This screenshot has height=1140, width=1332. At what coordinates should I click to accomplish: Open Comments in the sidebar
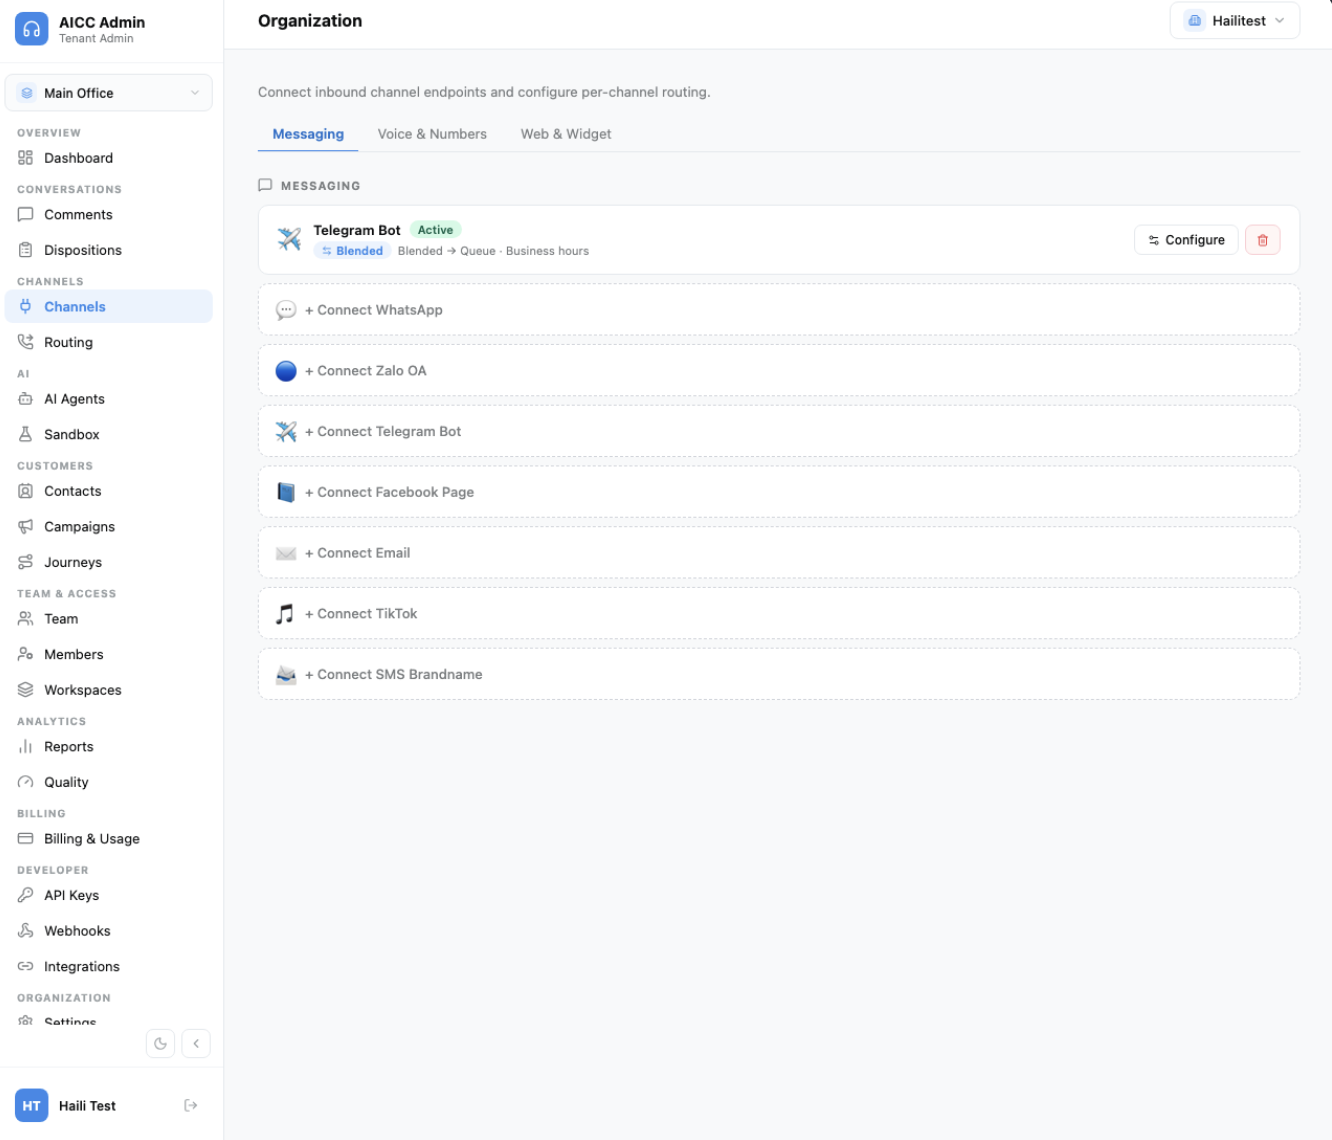click(109, 214)
